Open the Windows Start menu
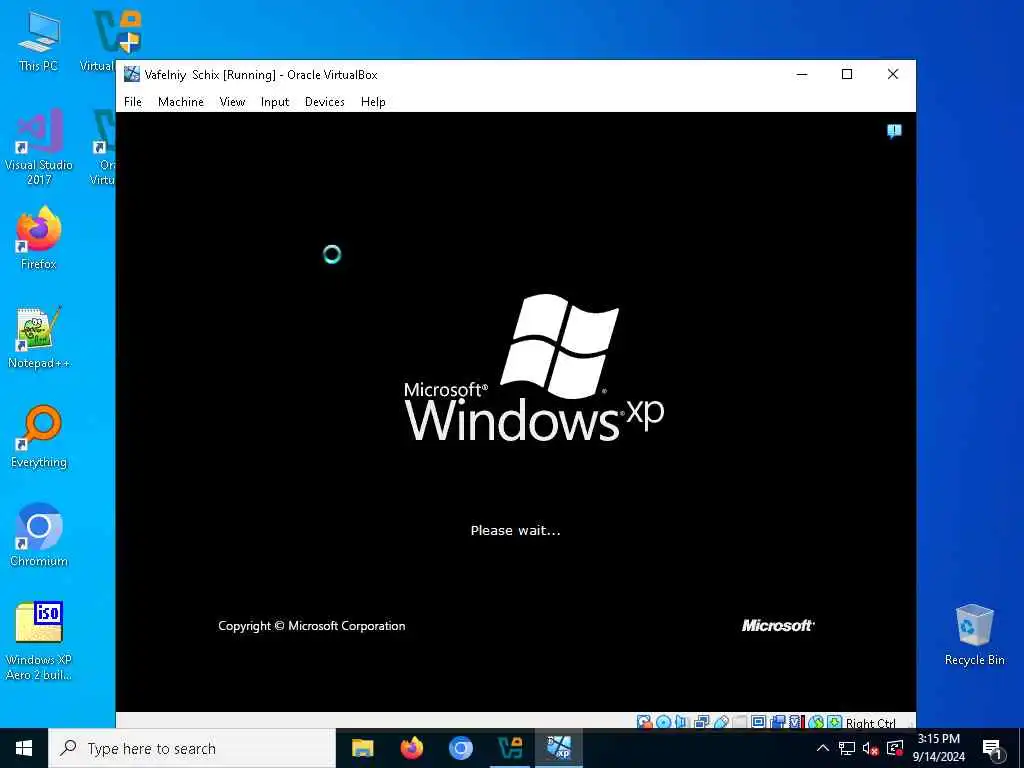Screen dimensions: 1024x768 pyautogui.click(x=24, y=748)
